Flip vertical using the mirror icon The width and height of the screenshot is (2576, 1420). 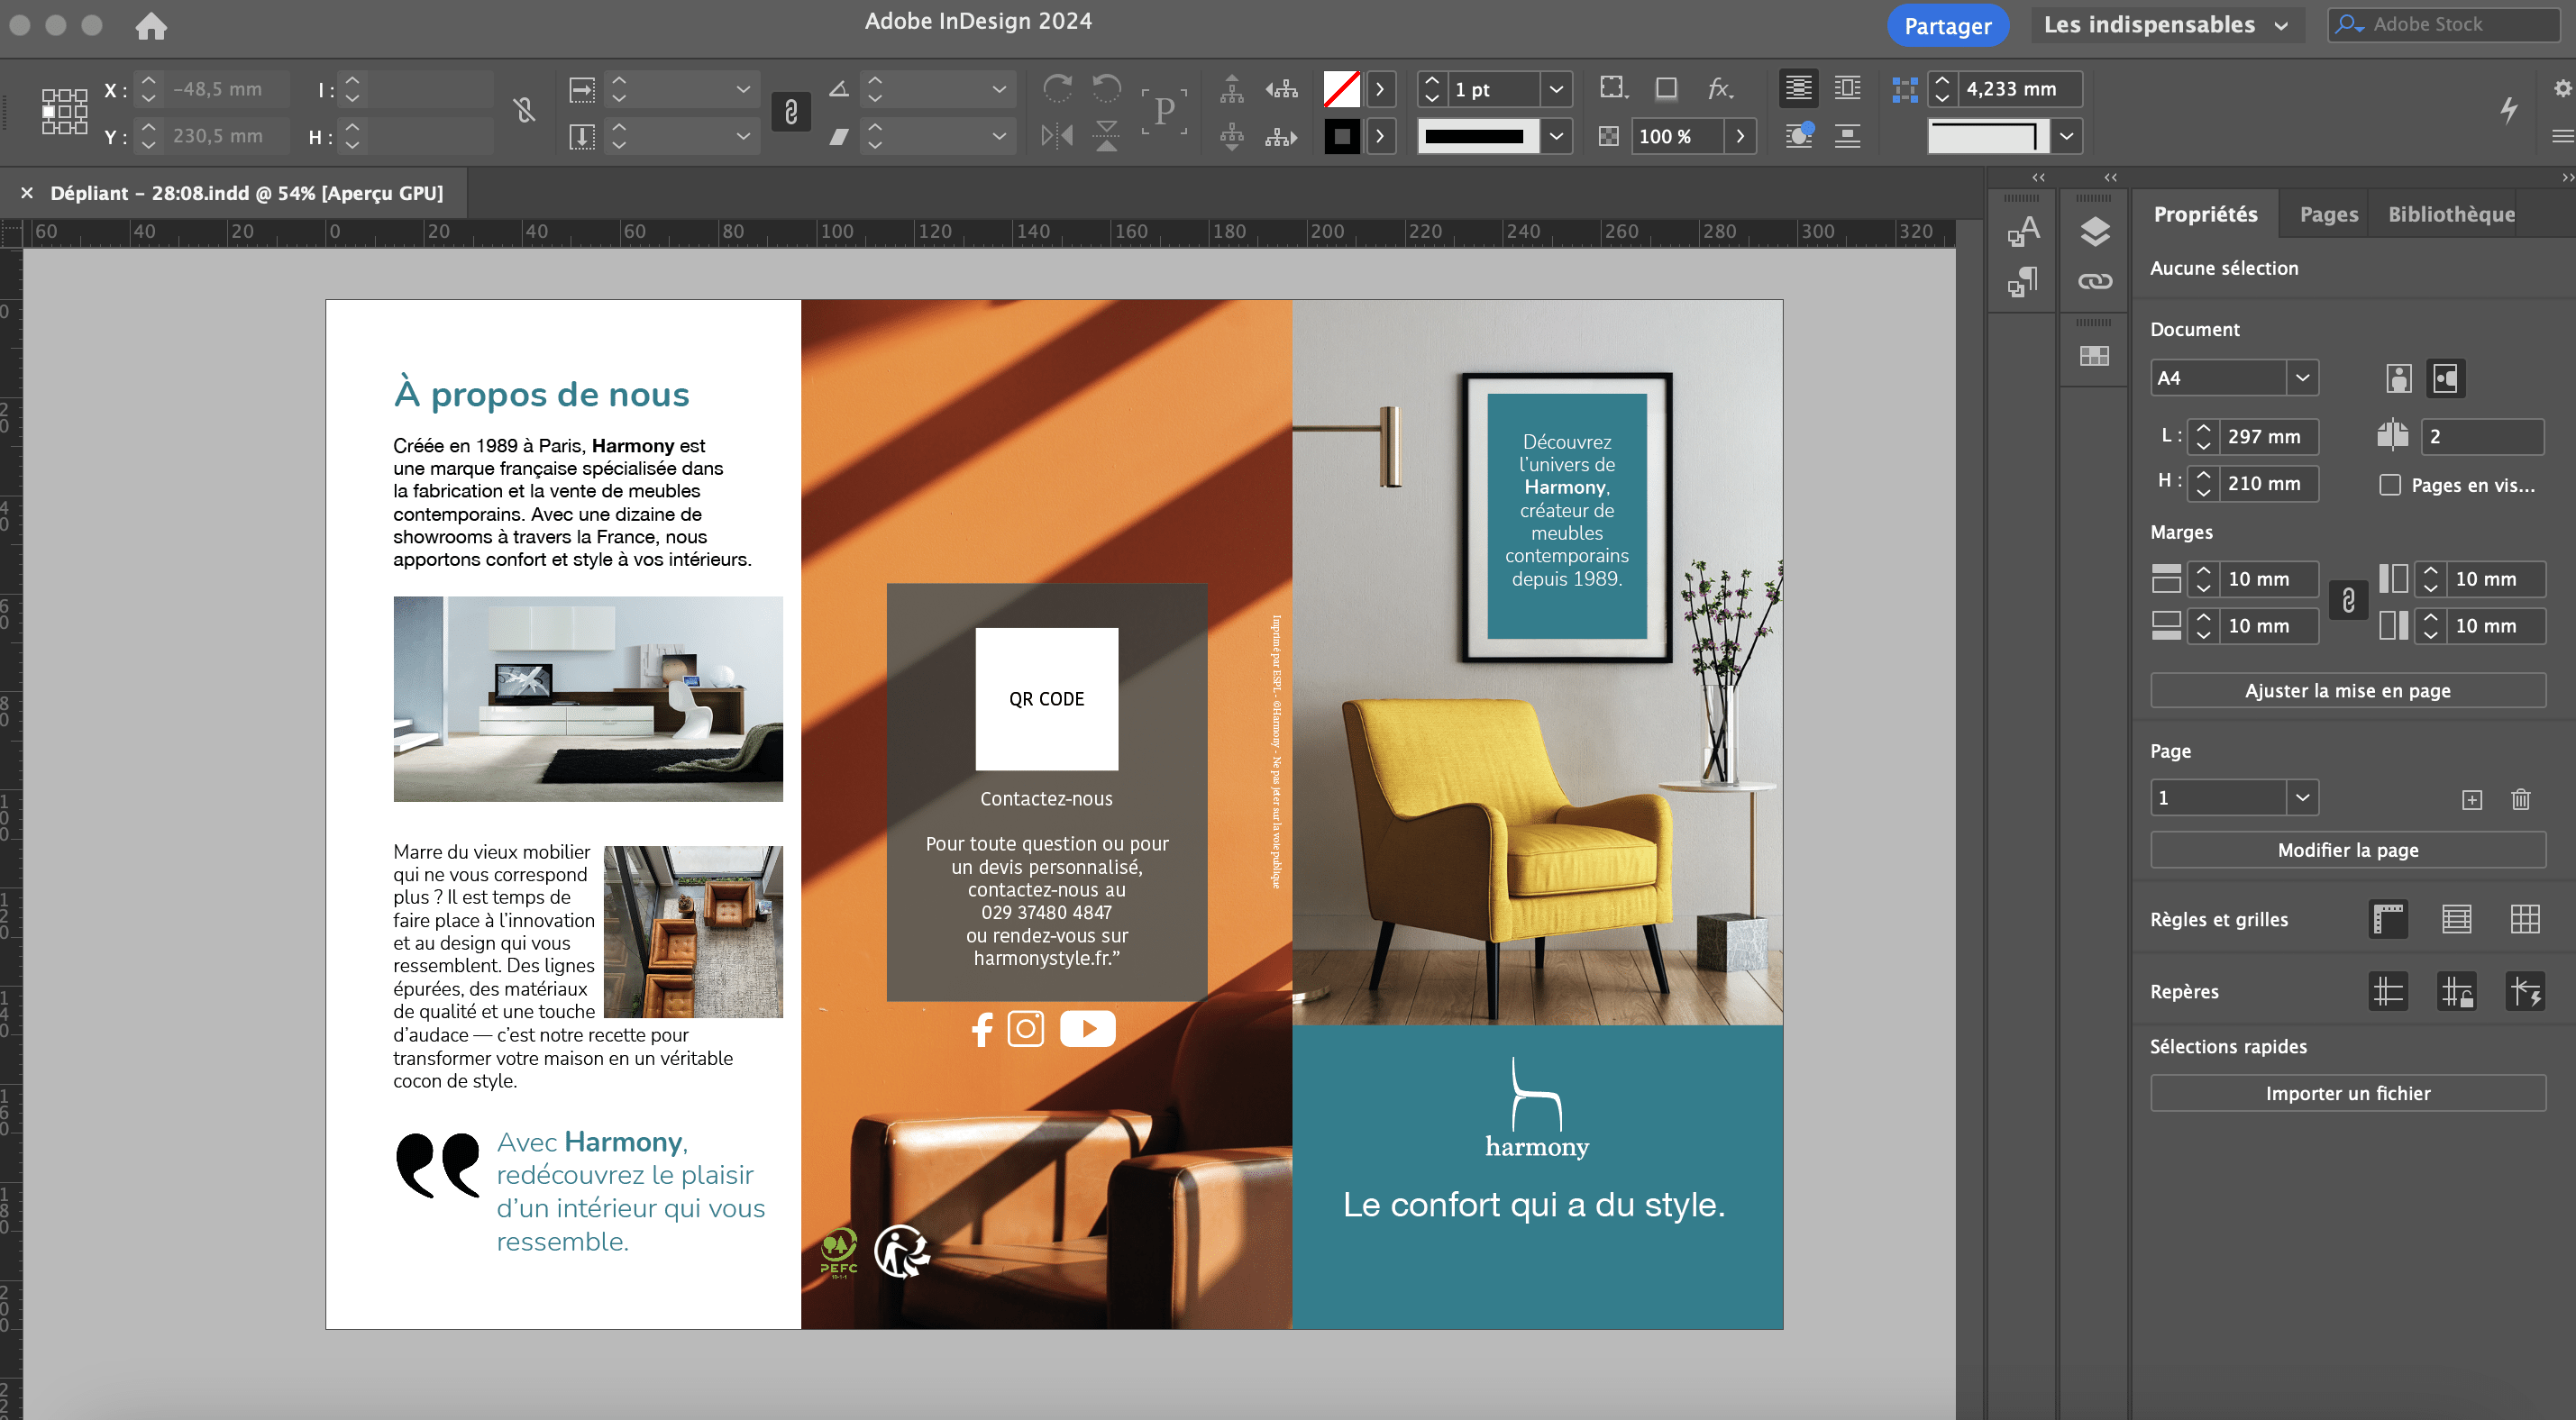[x=1107, y=135]
